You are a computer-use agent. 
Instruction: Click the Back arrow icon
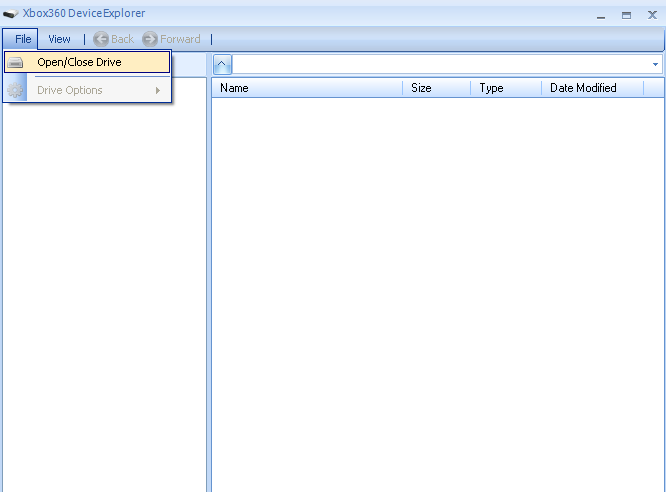click(x=101, y=39)
